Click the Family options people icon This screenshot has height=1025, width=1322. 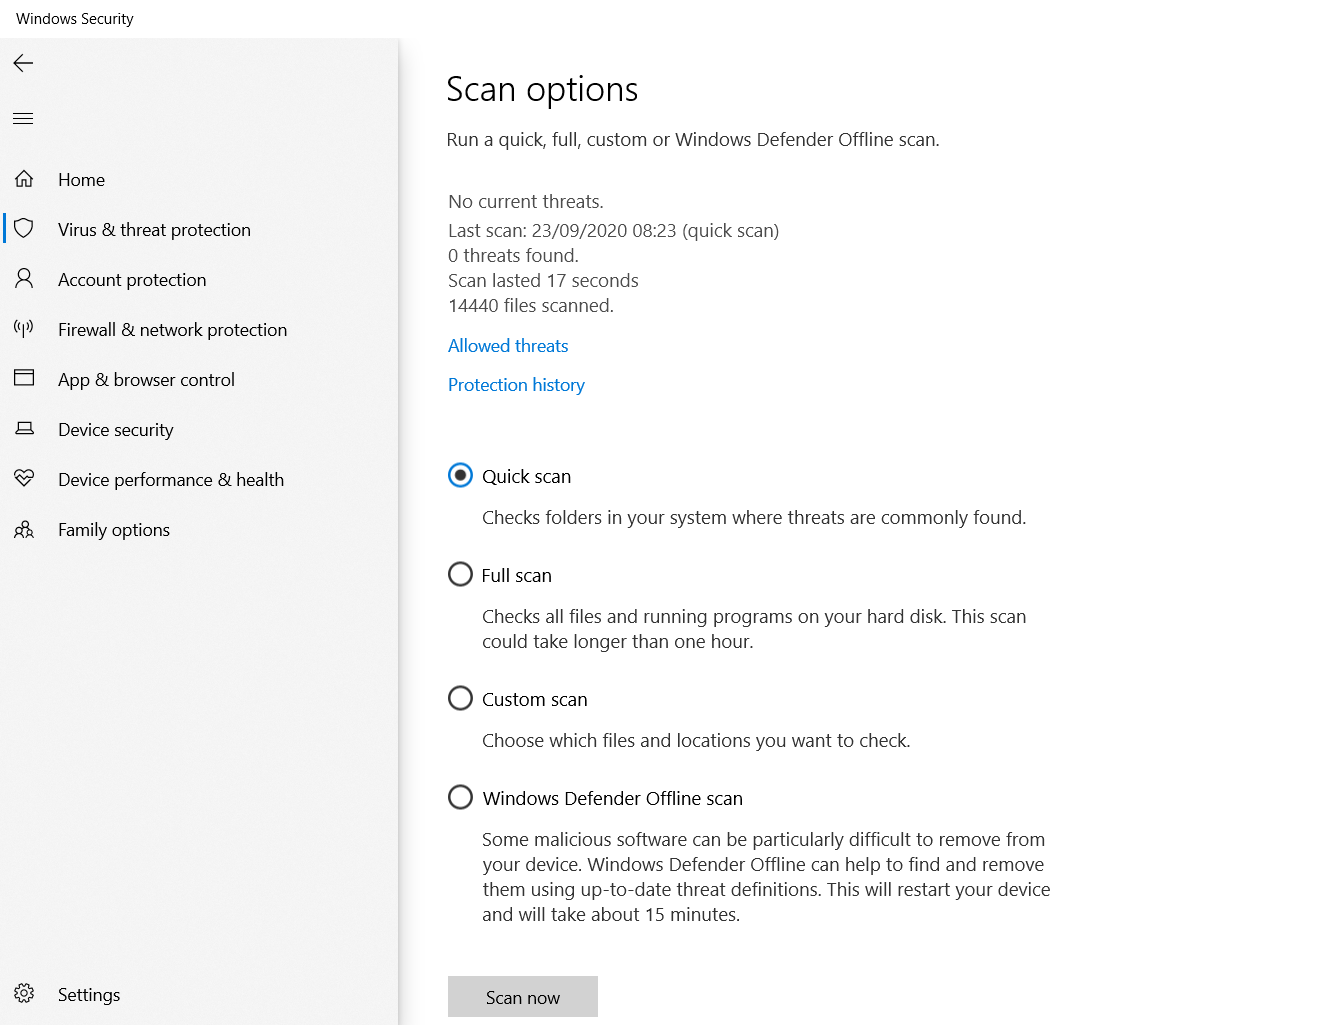(x=24, y=529)
